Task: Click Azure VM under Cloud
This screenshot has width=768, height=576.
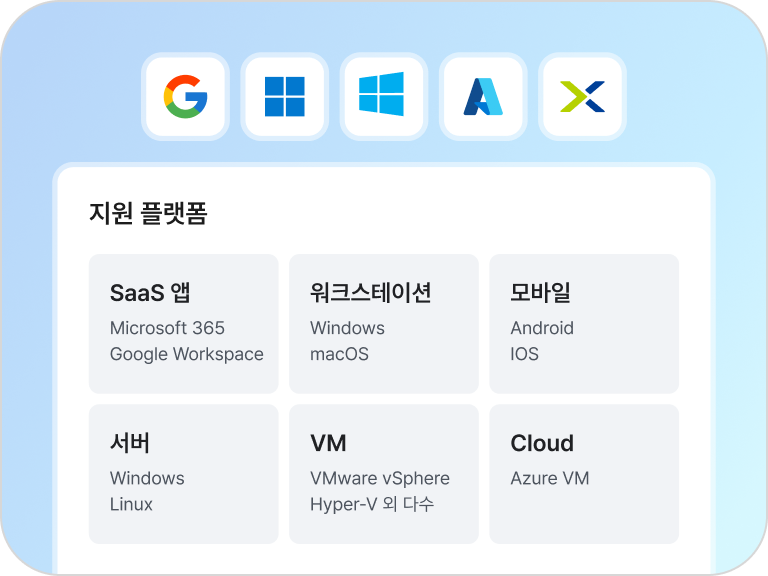Action: [x=550, y=478]
